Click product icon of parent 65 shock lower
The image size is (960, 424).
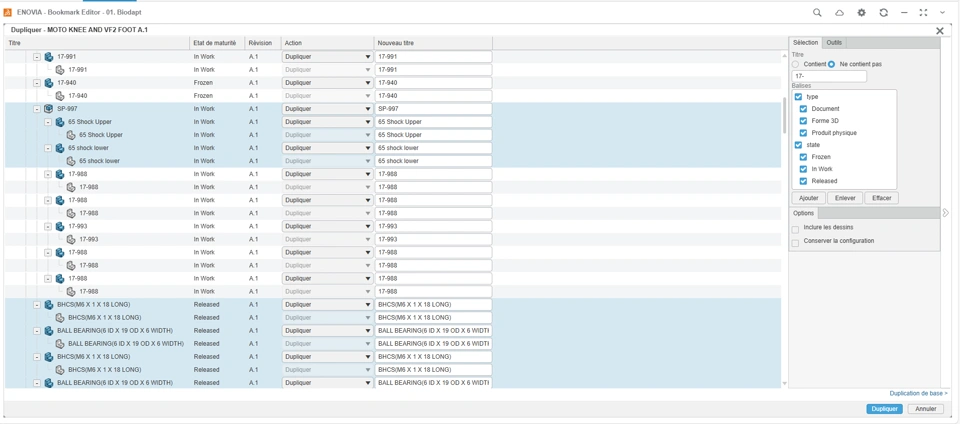(x=59, y=148)
